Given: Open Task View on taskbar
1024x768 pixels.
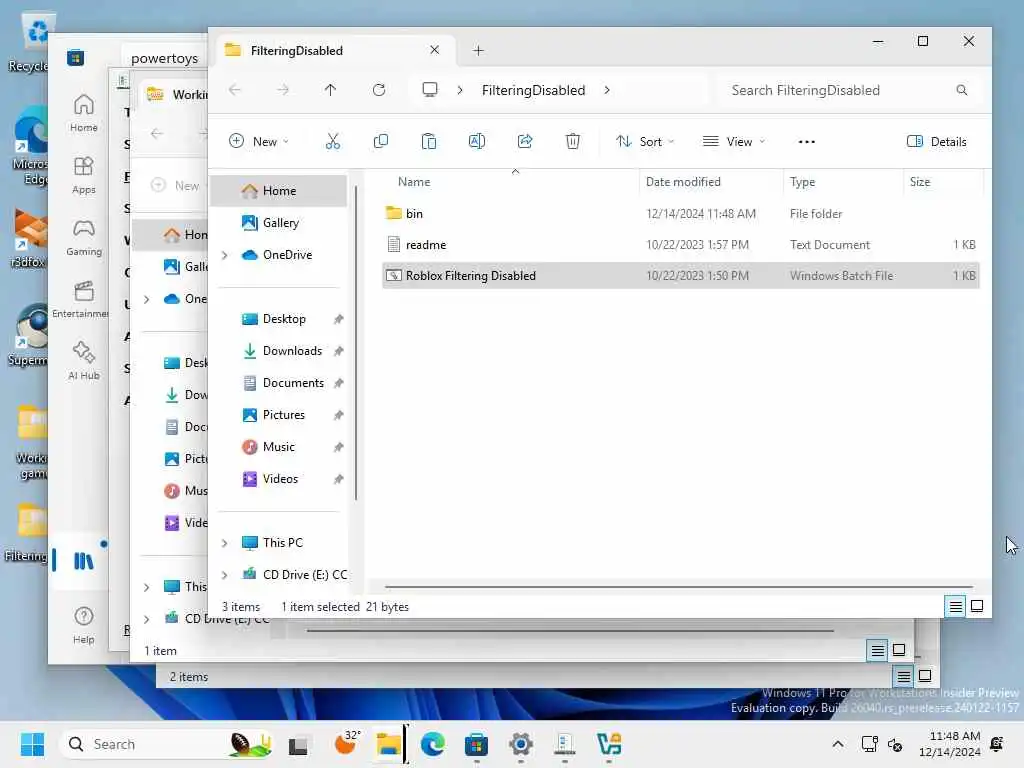Looking at the screenshot, I should (298, 744).
